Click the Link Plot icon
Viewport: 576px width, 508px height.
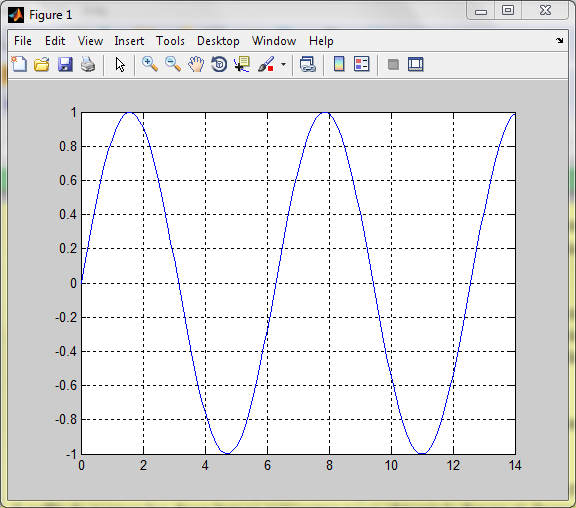[x=307, y=64]
